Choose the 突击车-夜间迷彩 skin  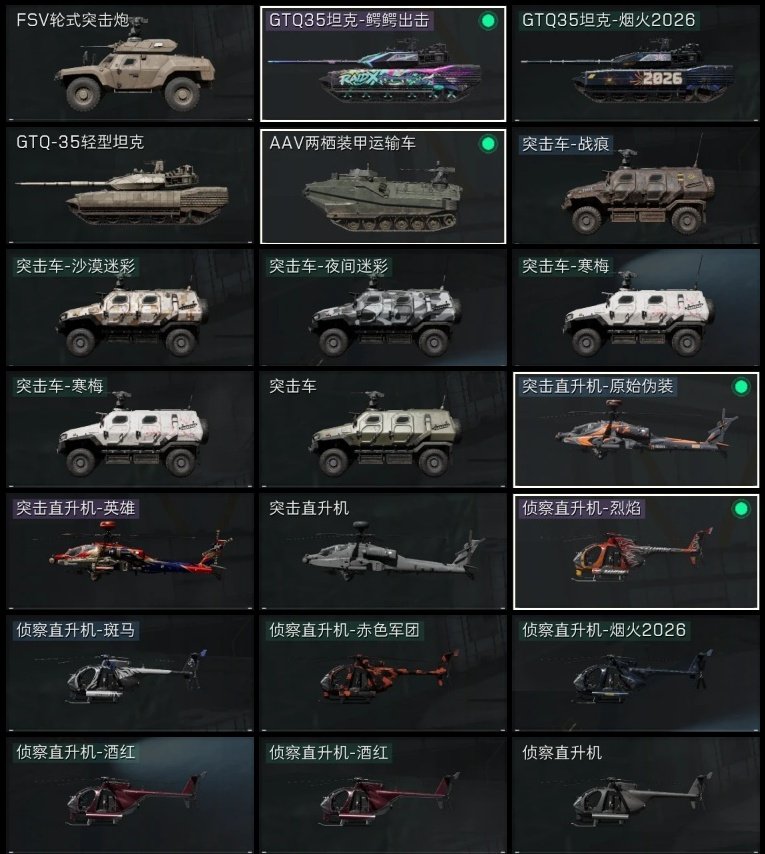click(x=383, y=307)
